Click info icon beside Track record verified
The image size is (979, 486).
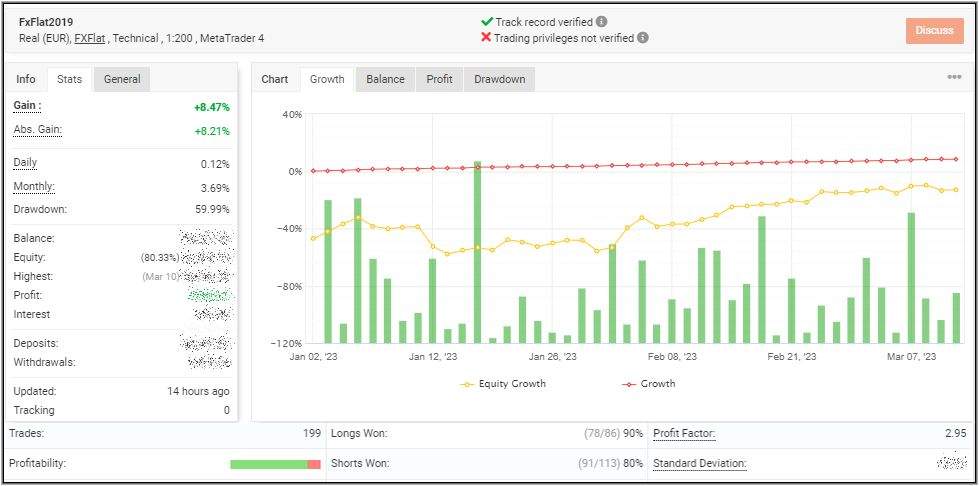[x=601, y=21]
